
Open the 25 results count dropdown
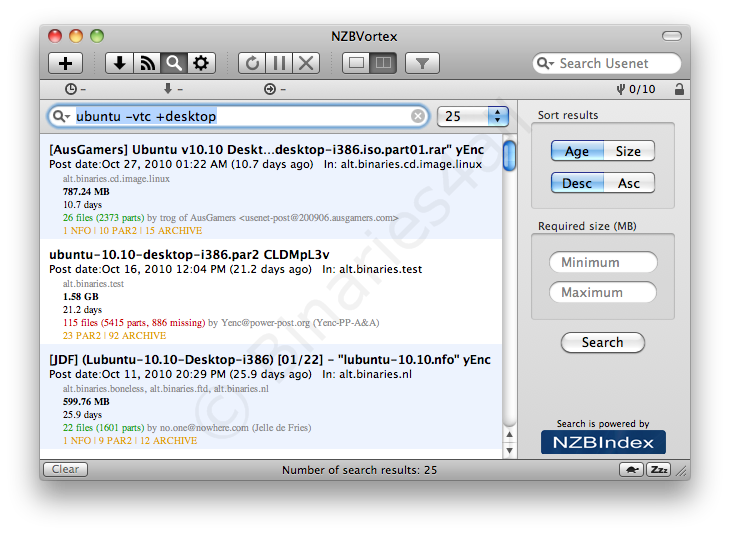[x=473, y=116]
